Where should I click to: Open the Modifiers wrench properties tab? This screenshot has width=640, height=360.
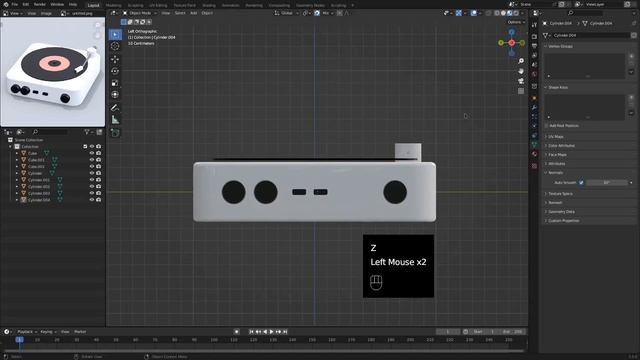(534, 107)
